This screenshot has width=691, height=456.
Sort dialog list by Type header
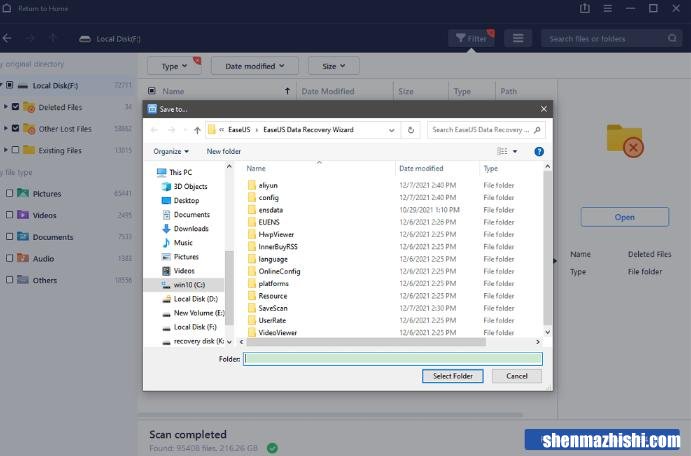490,168
